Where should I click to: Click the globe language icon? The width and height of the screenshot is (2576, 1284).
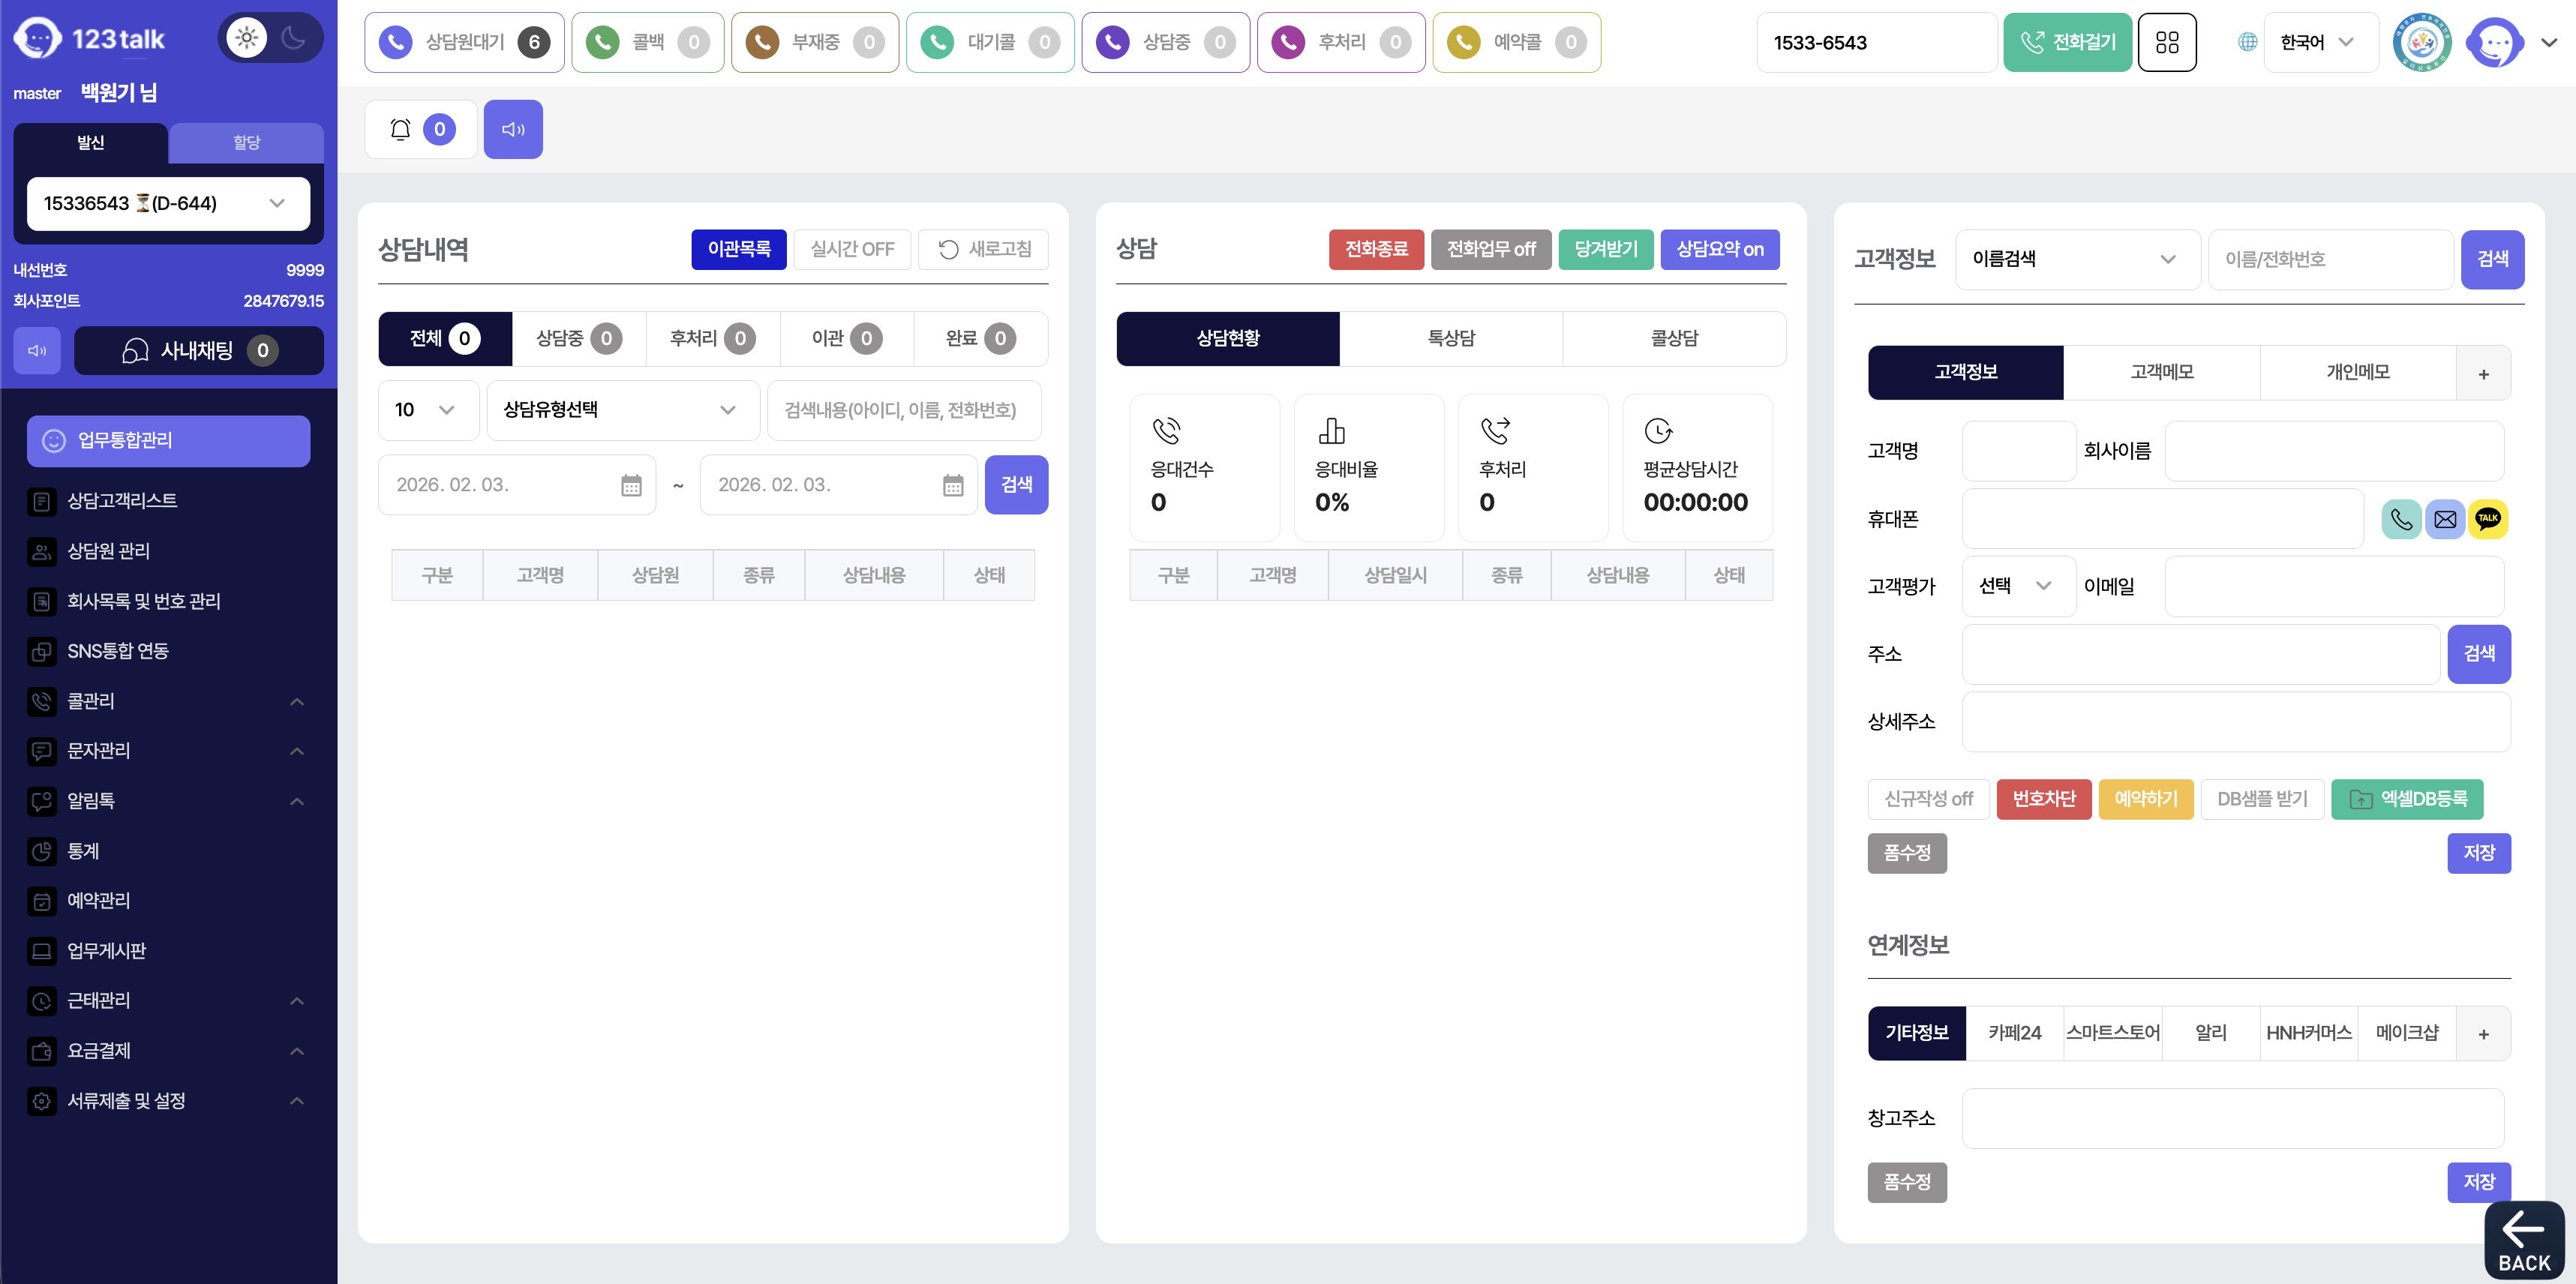coord(2247,42)
